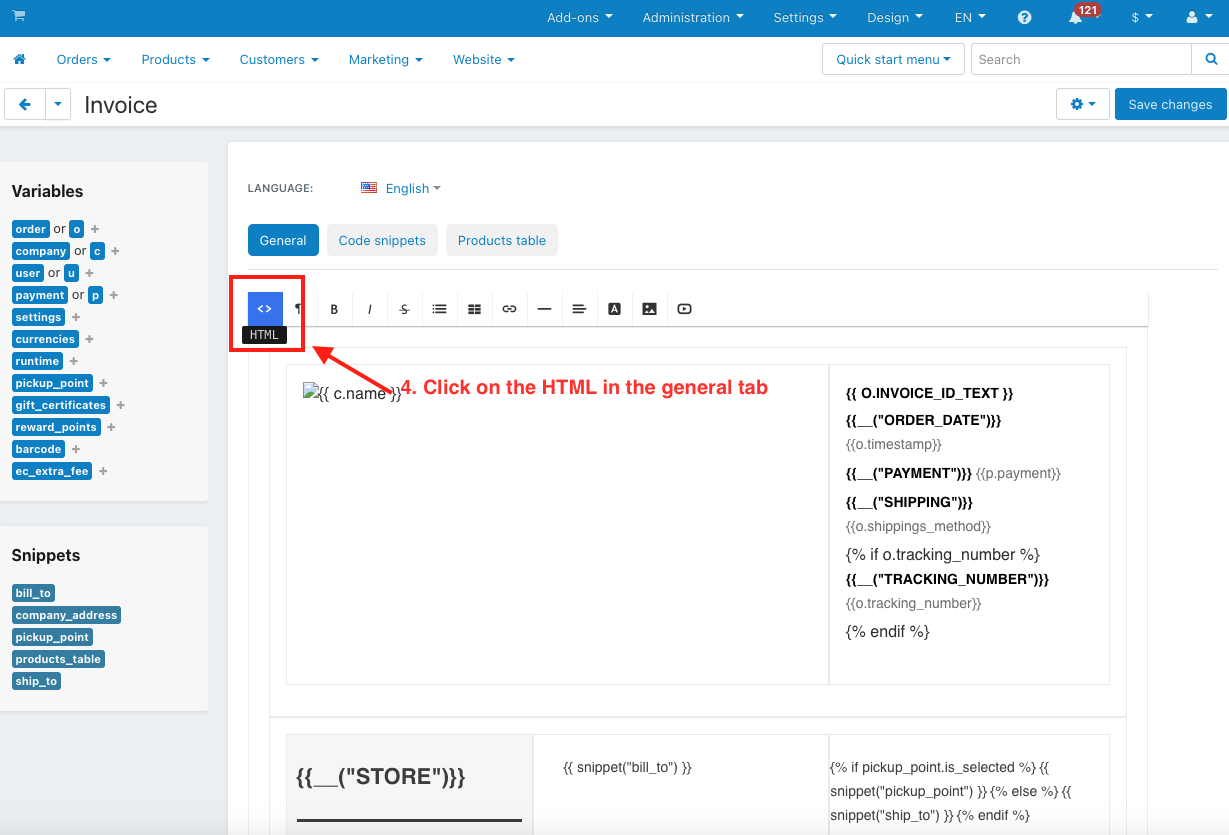Apply strikethrough formatting
This screenshot has width=1229, height=835.
click(404, 309)
